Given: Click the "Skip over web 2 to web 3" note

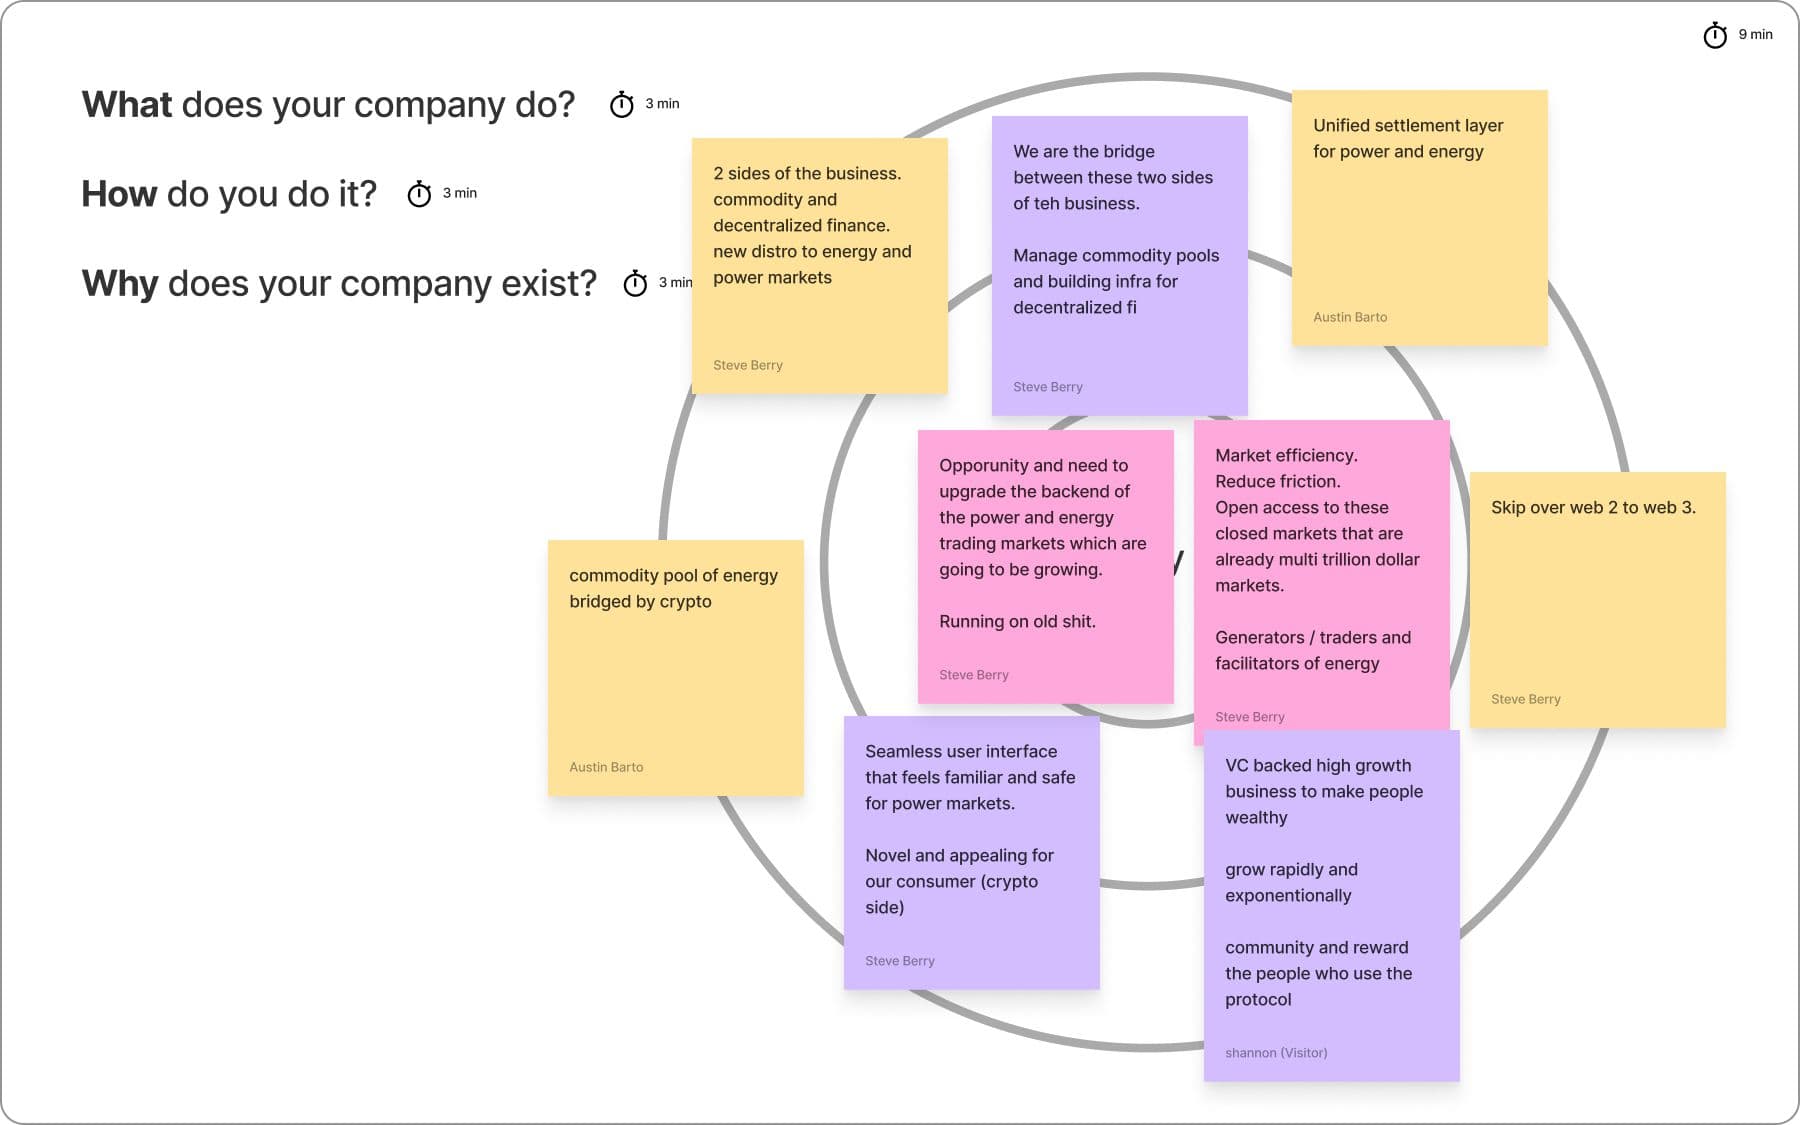Looking at the screenshot, I should click(1597, 600).
